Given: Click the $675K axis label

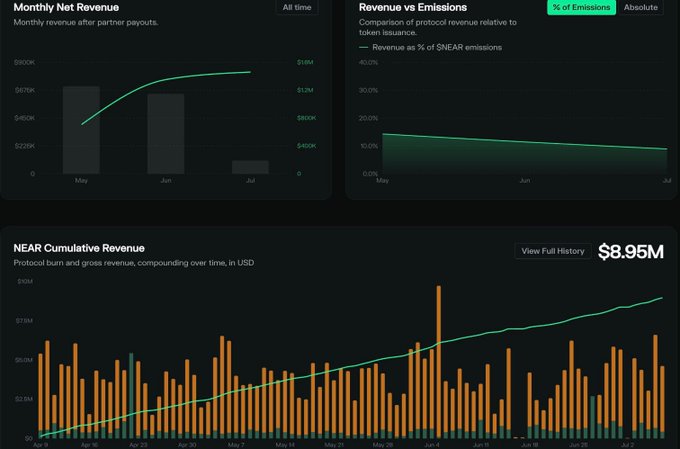Looking at the screenshot, I should [x=25, y=90].
